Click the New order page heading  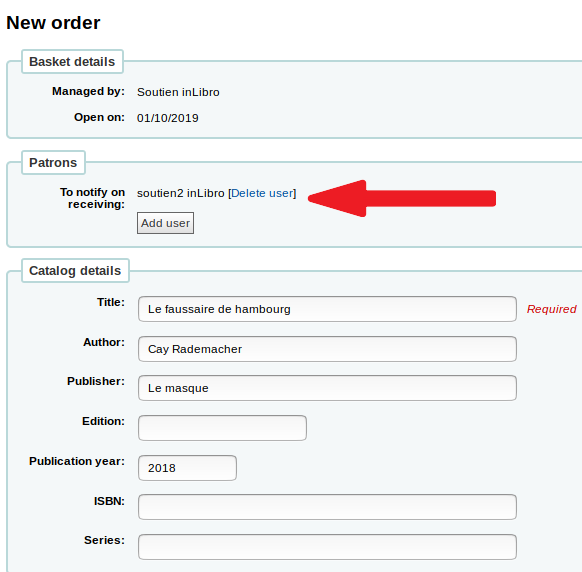pyautogui.click(x=53, y=23)
